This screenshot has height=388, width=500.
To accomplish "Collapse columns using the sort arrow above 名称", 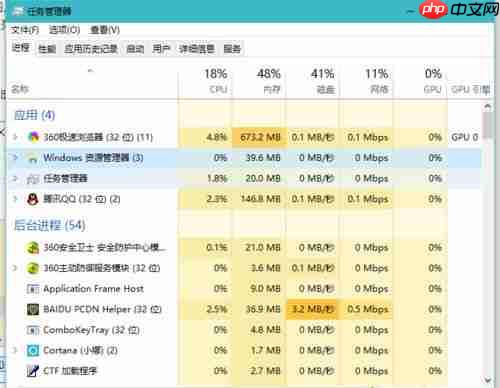I will coord(90,71).
